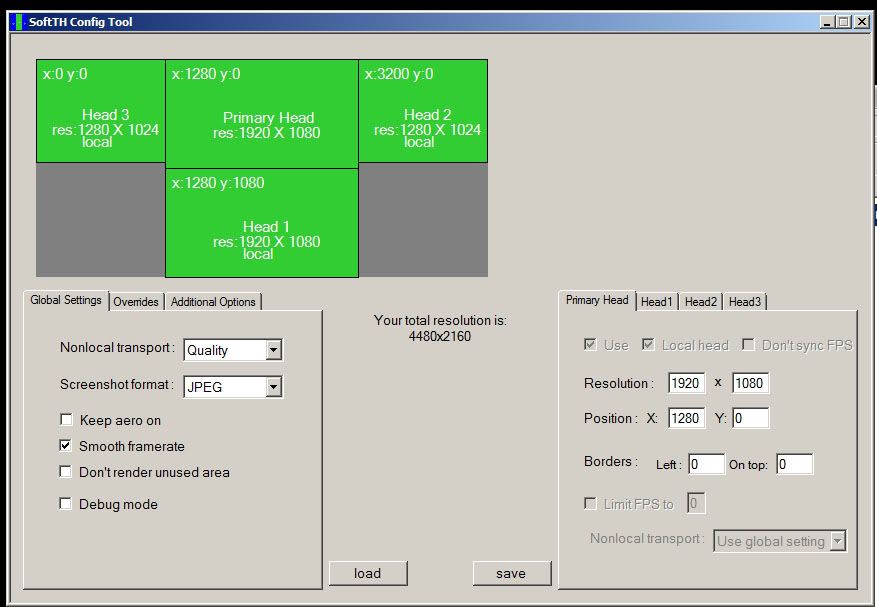877x607 pixels.
Task: Click the SoftTH app icon in title bar
Action: [x=16, y=22]
